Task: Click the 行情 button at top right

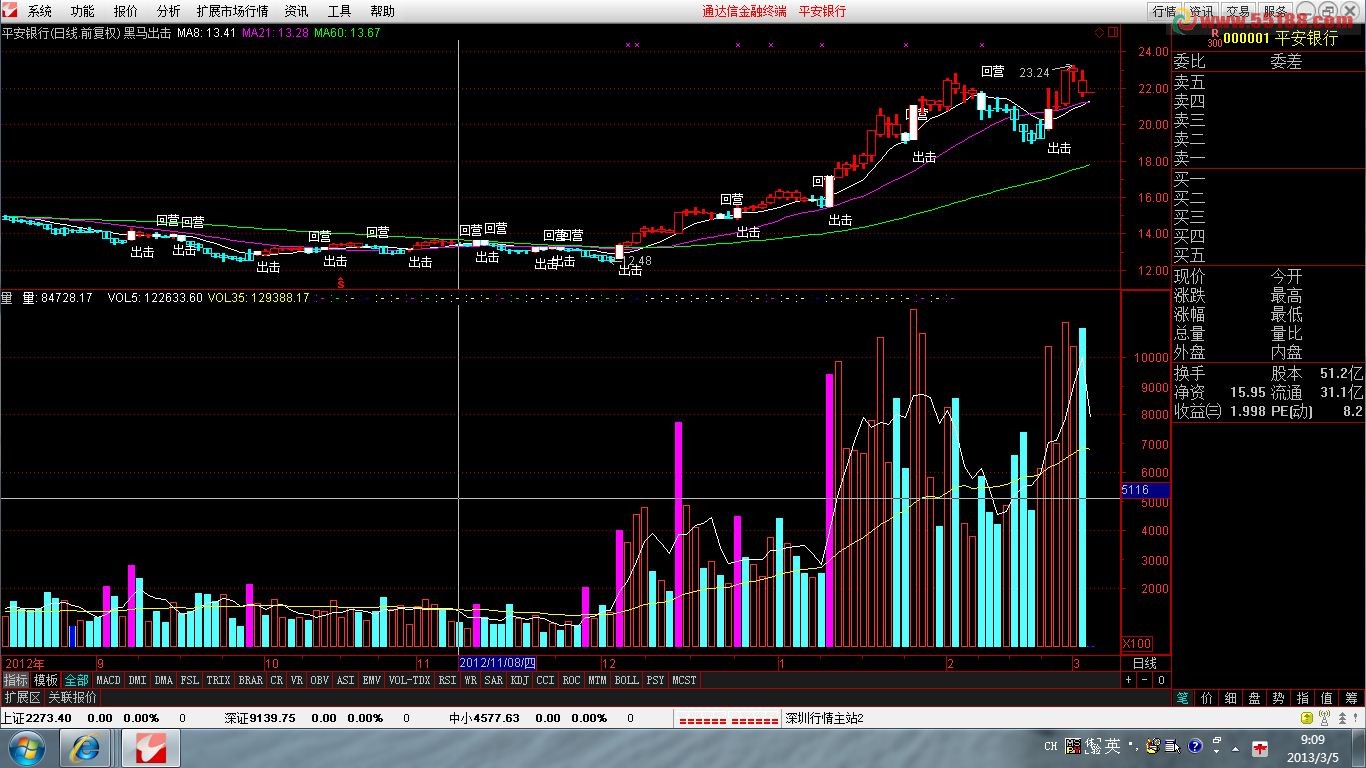Action: 1164,11
